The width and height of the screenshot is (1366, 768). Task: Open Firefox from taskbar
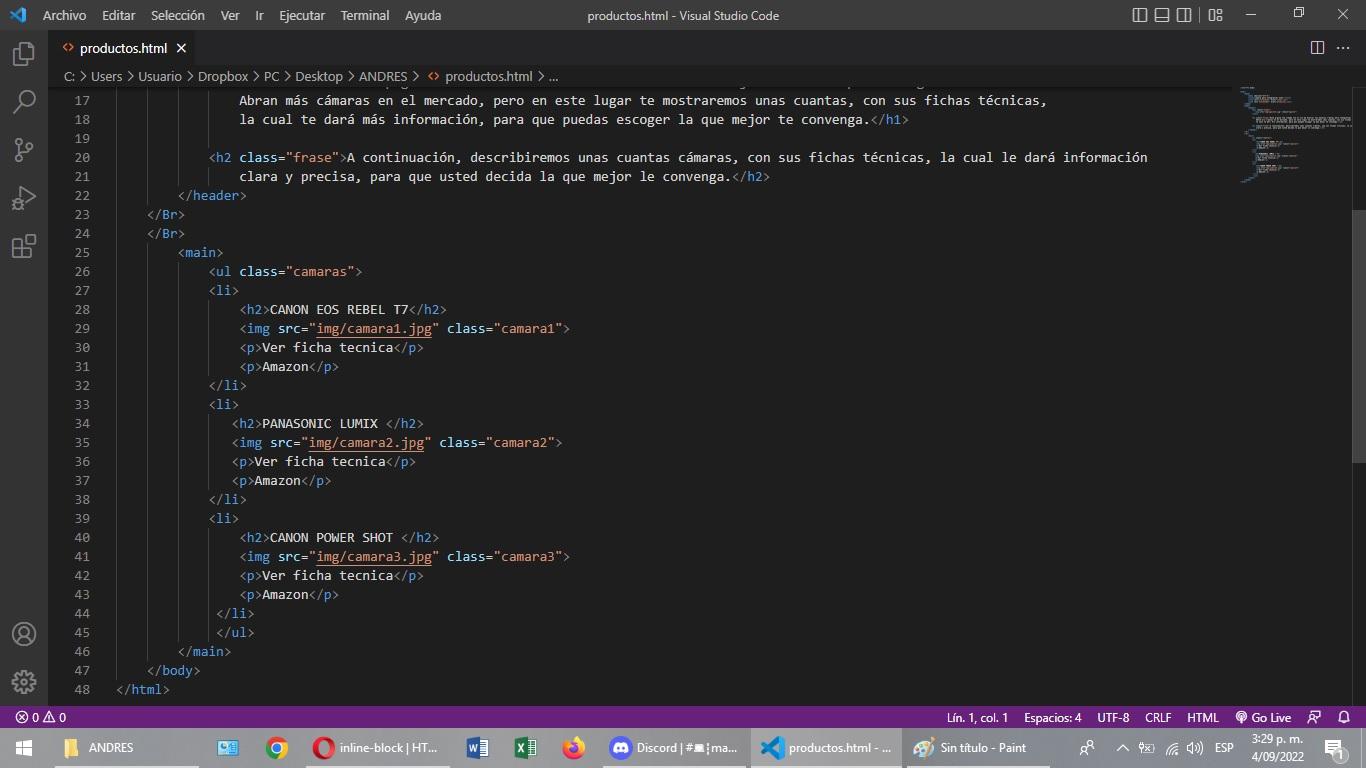[573, 748]
